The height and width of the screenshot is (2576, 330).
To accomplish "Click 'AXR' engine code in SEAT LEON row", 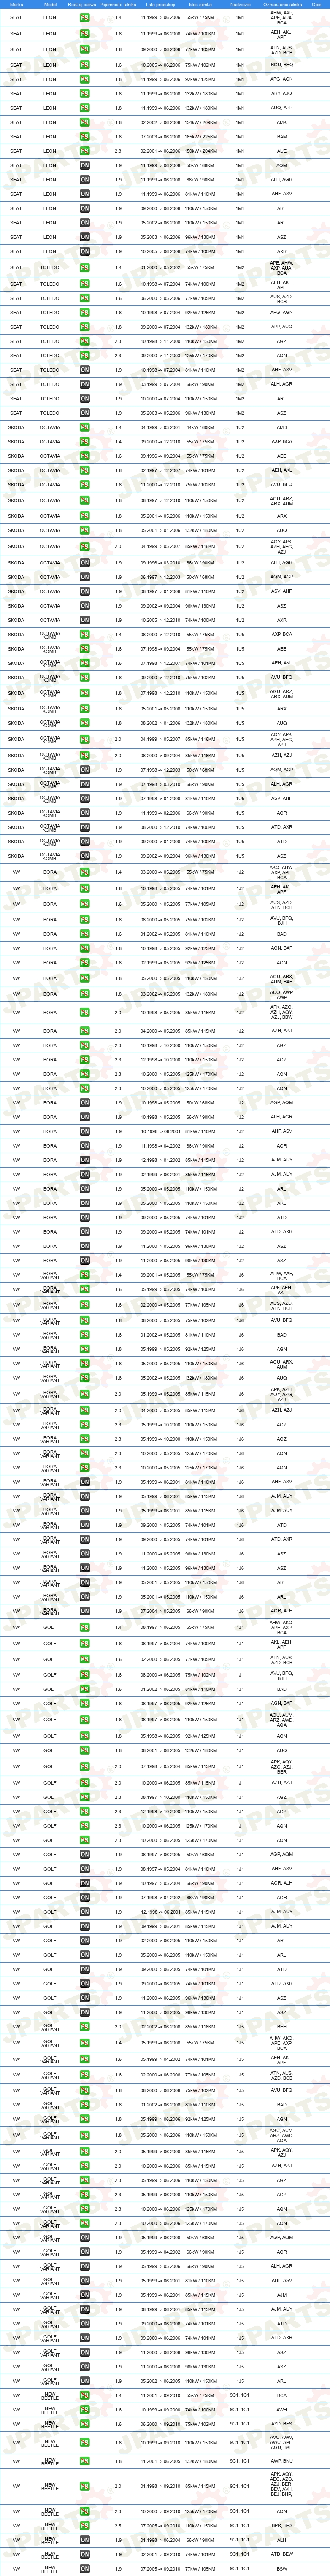I will click(x=282, y=252).
